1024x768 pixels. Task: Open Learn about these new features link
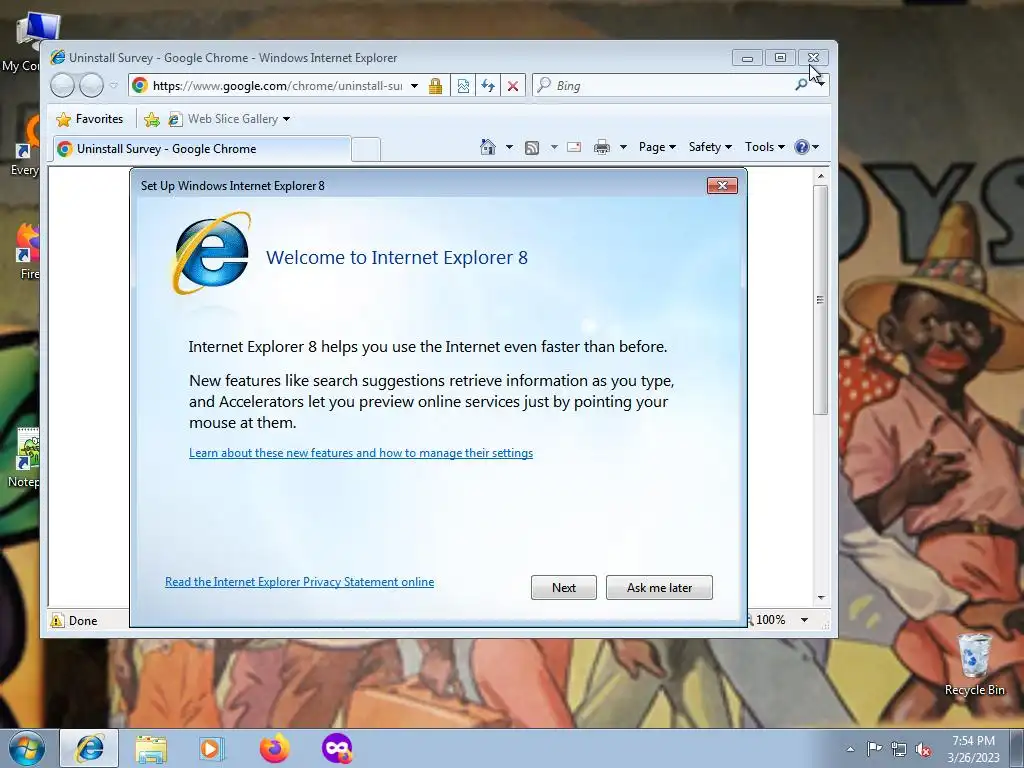click(x=360, y=453)
